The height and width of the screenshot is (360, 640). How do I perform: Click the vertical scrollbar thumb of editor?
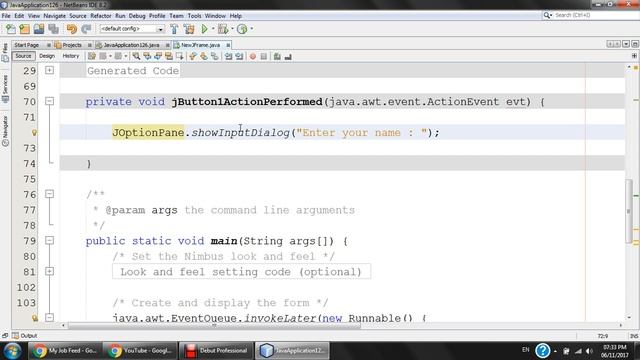click(x=629, y=211)
